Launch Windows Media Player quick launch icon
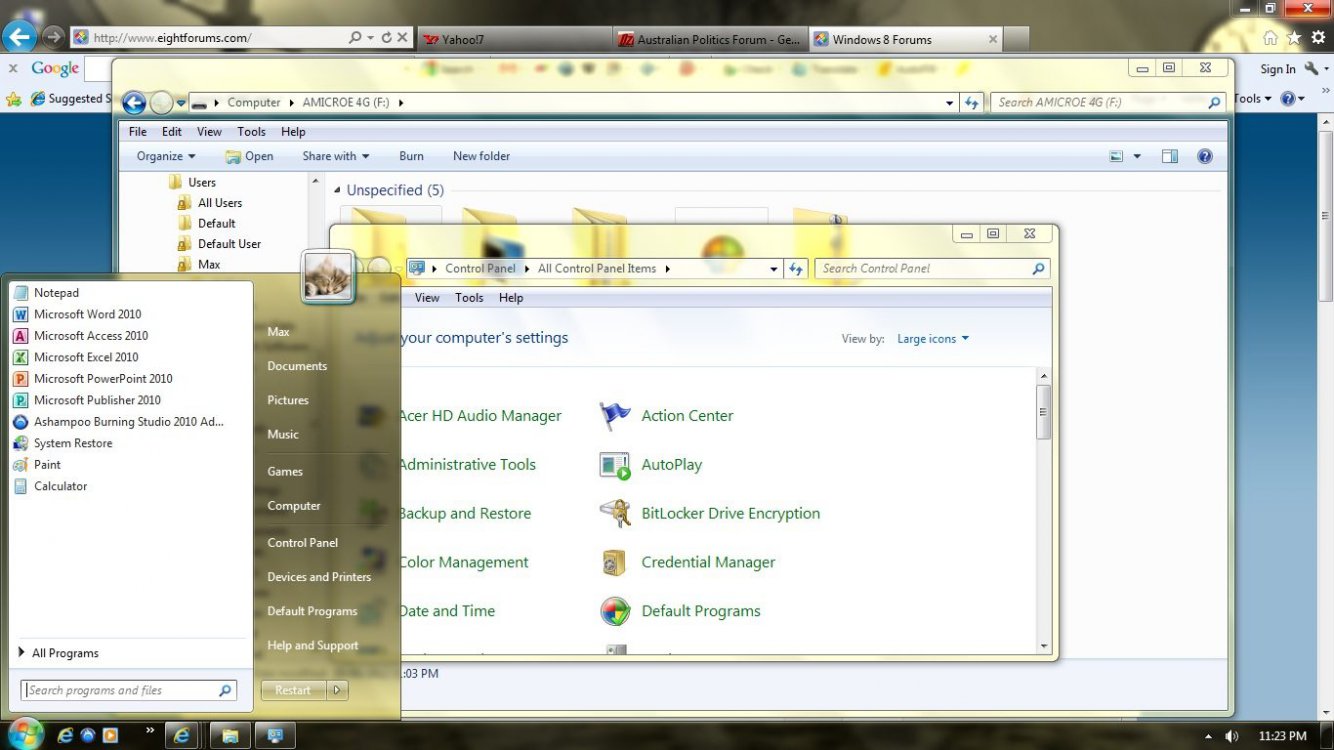The image size is (1334, 750). tap(111, 735)
